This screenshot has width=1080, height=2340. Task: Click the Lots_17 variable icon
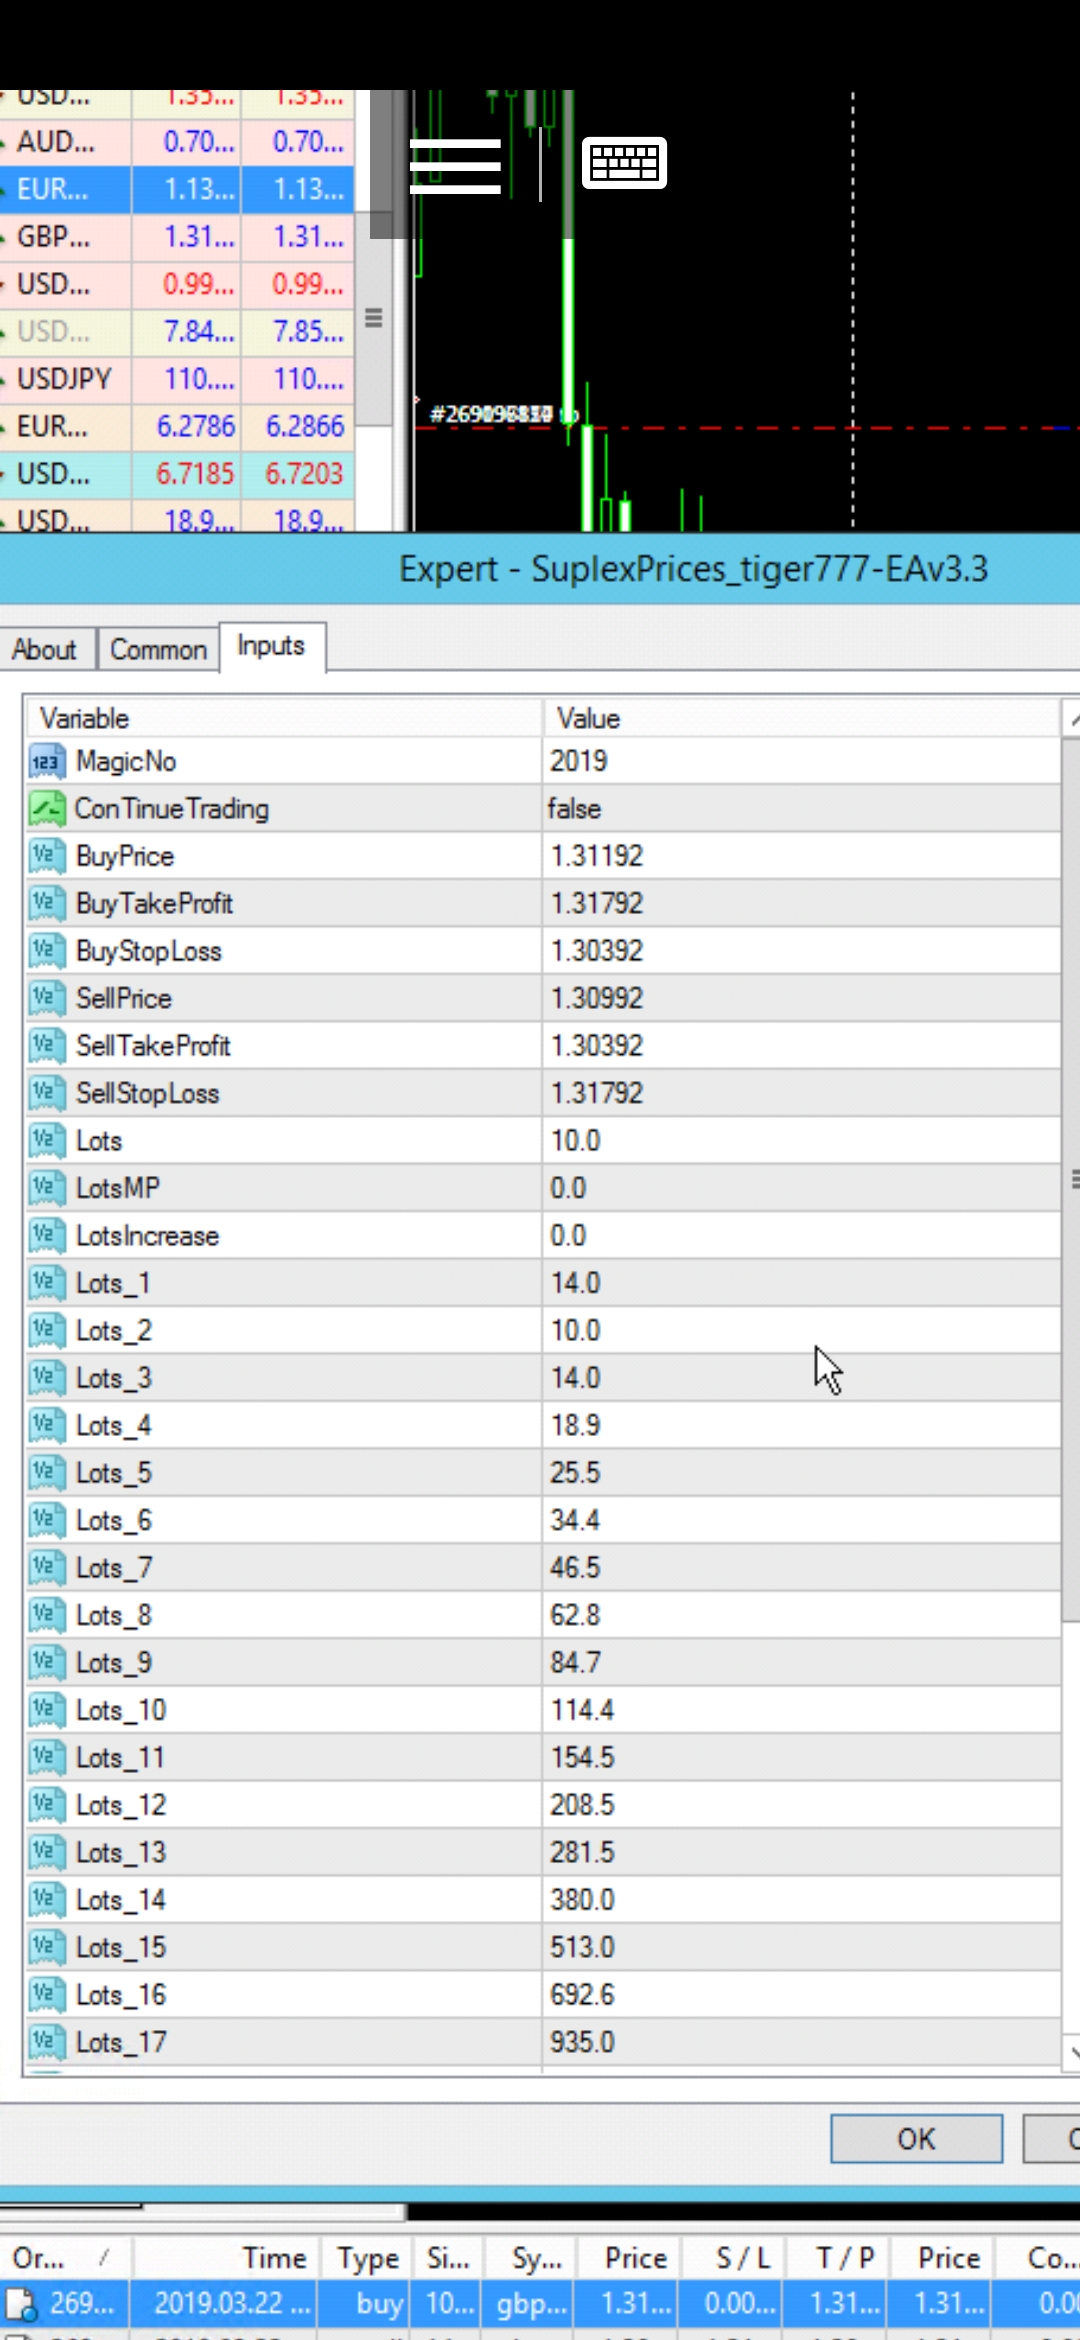[46, 2042]
